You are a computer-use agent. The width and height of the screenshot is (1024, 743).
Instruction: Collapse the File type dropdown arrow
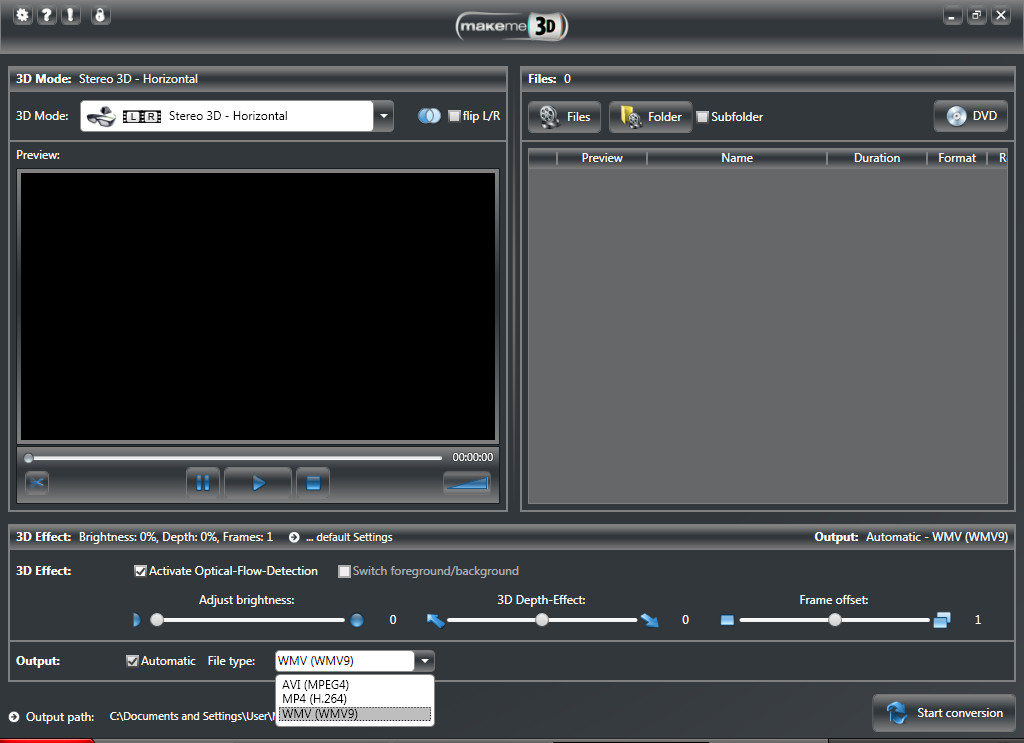(425, 661)
